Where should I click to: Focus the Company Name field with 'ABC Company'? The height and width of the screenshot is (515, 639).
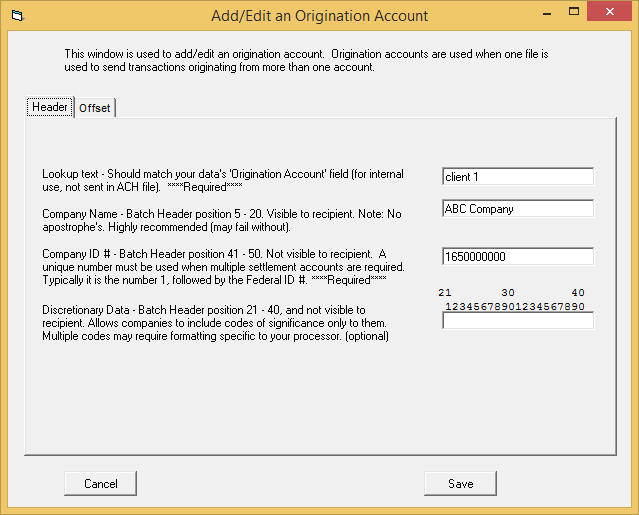pyautogui.click(x=517, y=209)
